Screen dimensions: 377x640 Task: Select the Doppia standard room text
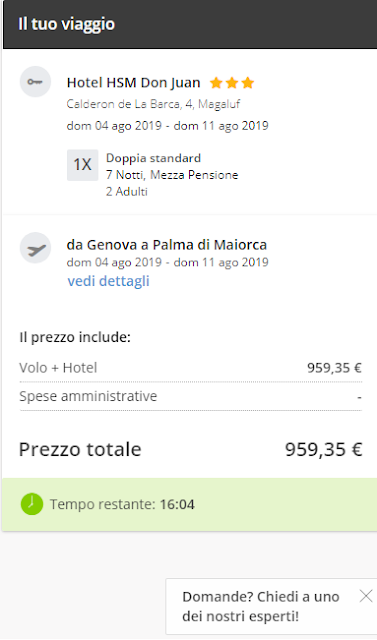[x=153, y=158]
